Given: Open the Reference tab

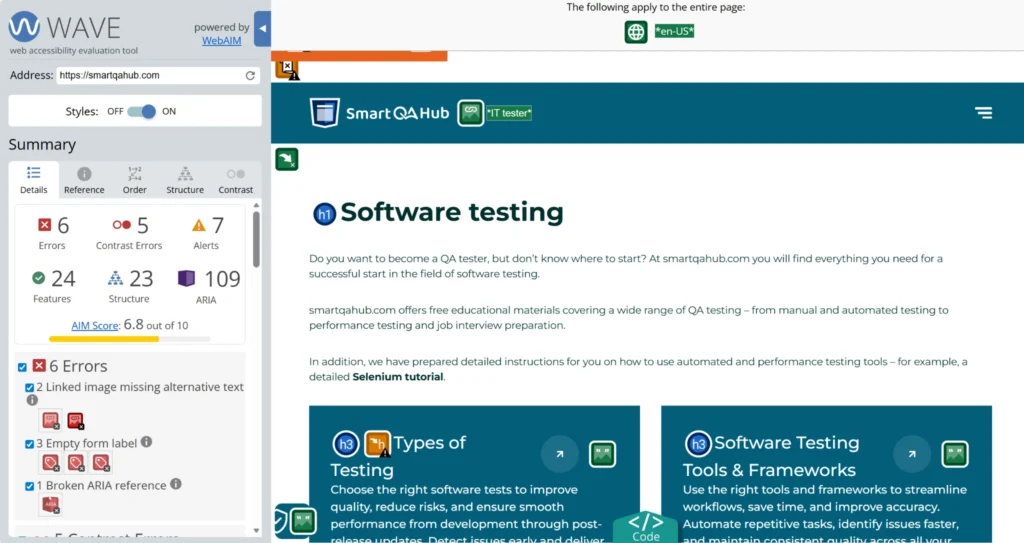Looking at the screenshot, I should pos(84,180).
